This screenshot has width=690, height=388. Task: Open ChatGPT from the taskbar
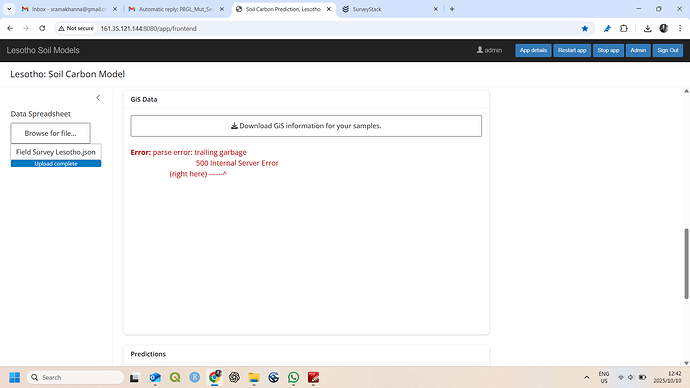pyautogui.click(x=234, y=377)
